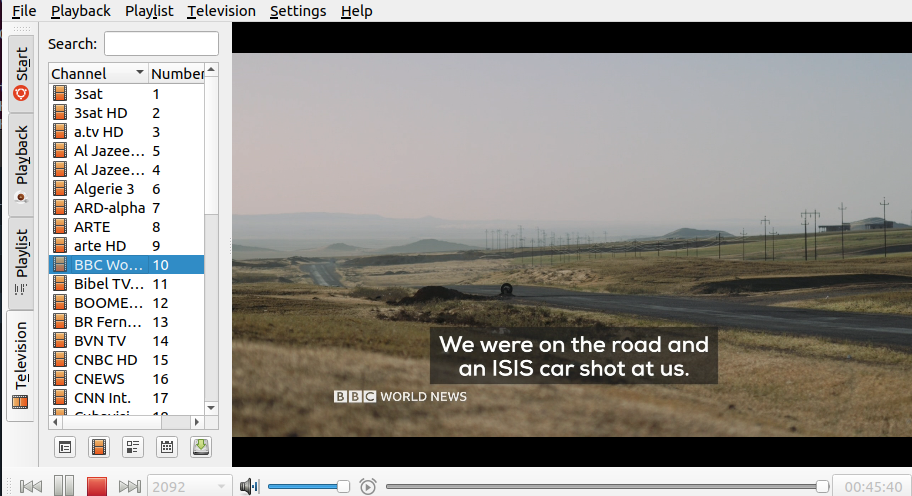
Task: Open the Playlist menu
Action: [149, 11]
